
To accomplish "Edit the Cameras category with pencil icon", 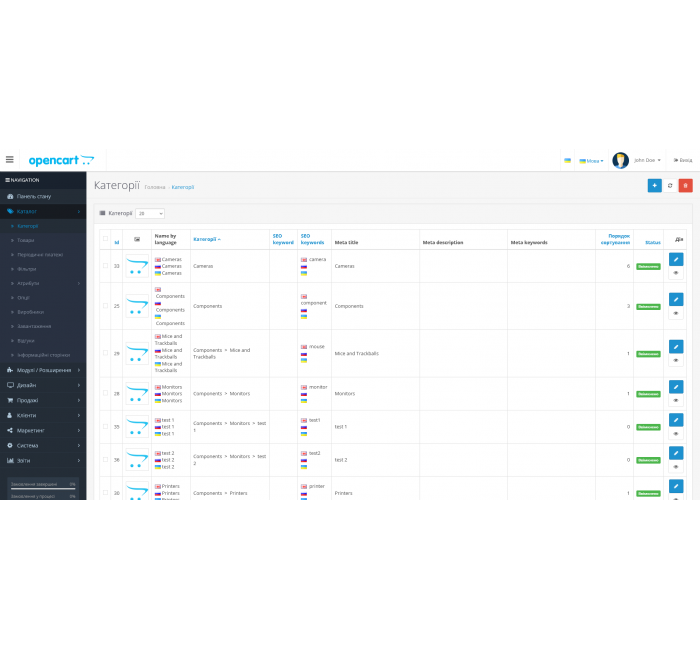I will point(676,259).
